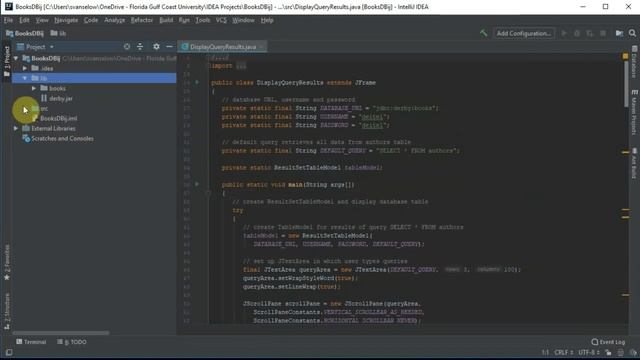The width and height of the screenshot is (640, 360).
Task: Open Search Everywhere magnifier icon
Action: (632, 33)
